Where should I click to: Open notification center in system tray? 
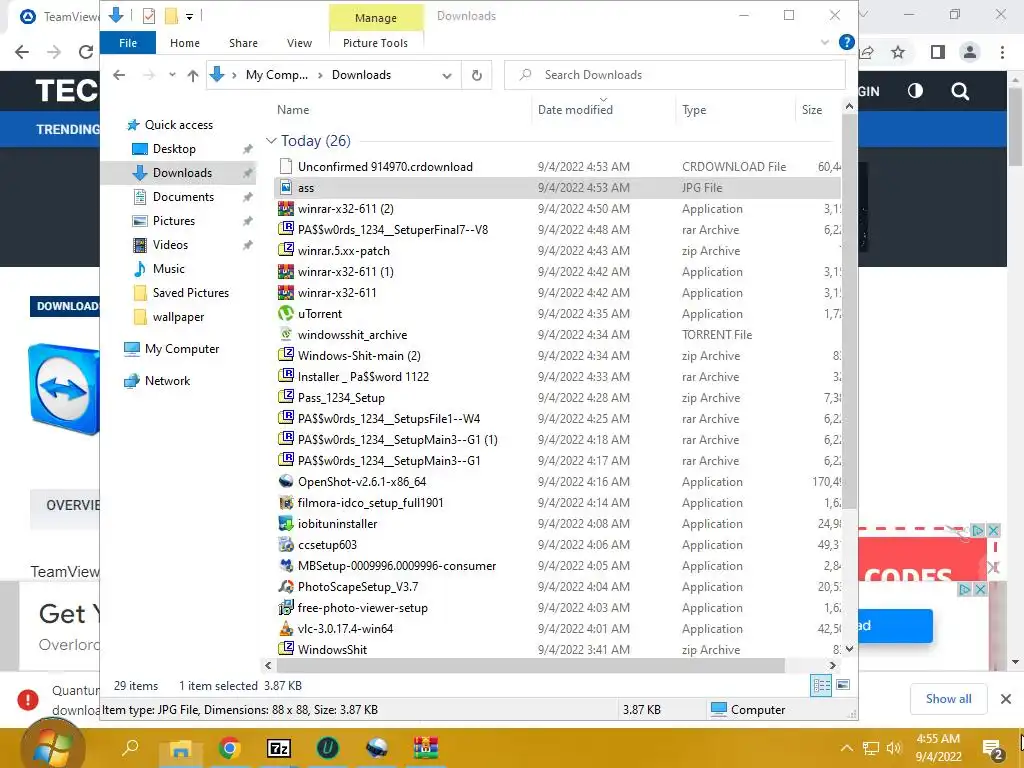point(992,749)
